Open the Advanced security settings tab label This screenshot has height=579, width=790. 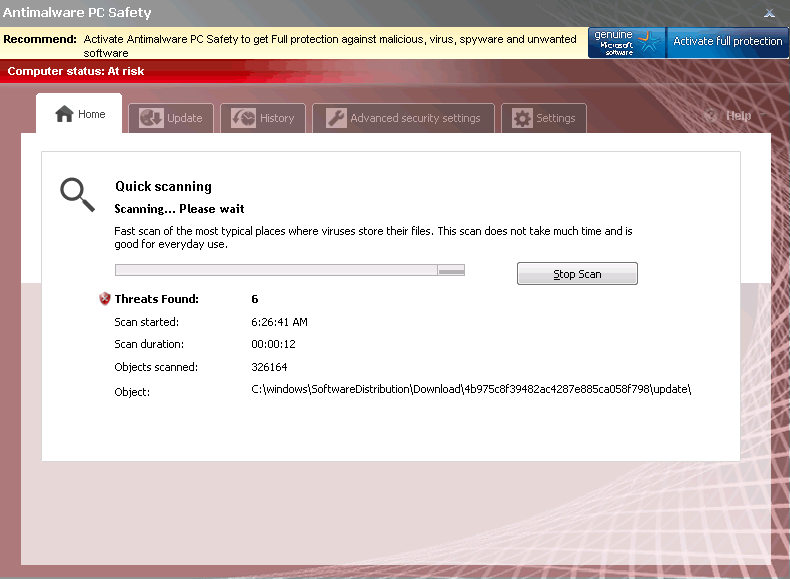[415, 118]
